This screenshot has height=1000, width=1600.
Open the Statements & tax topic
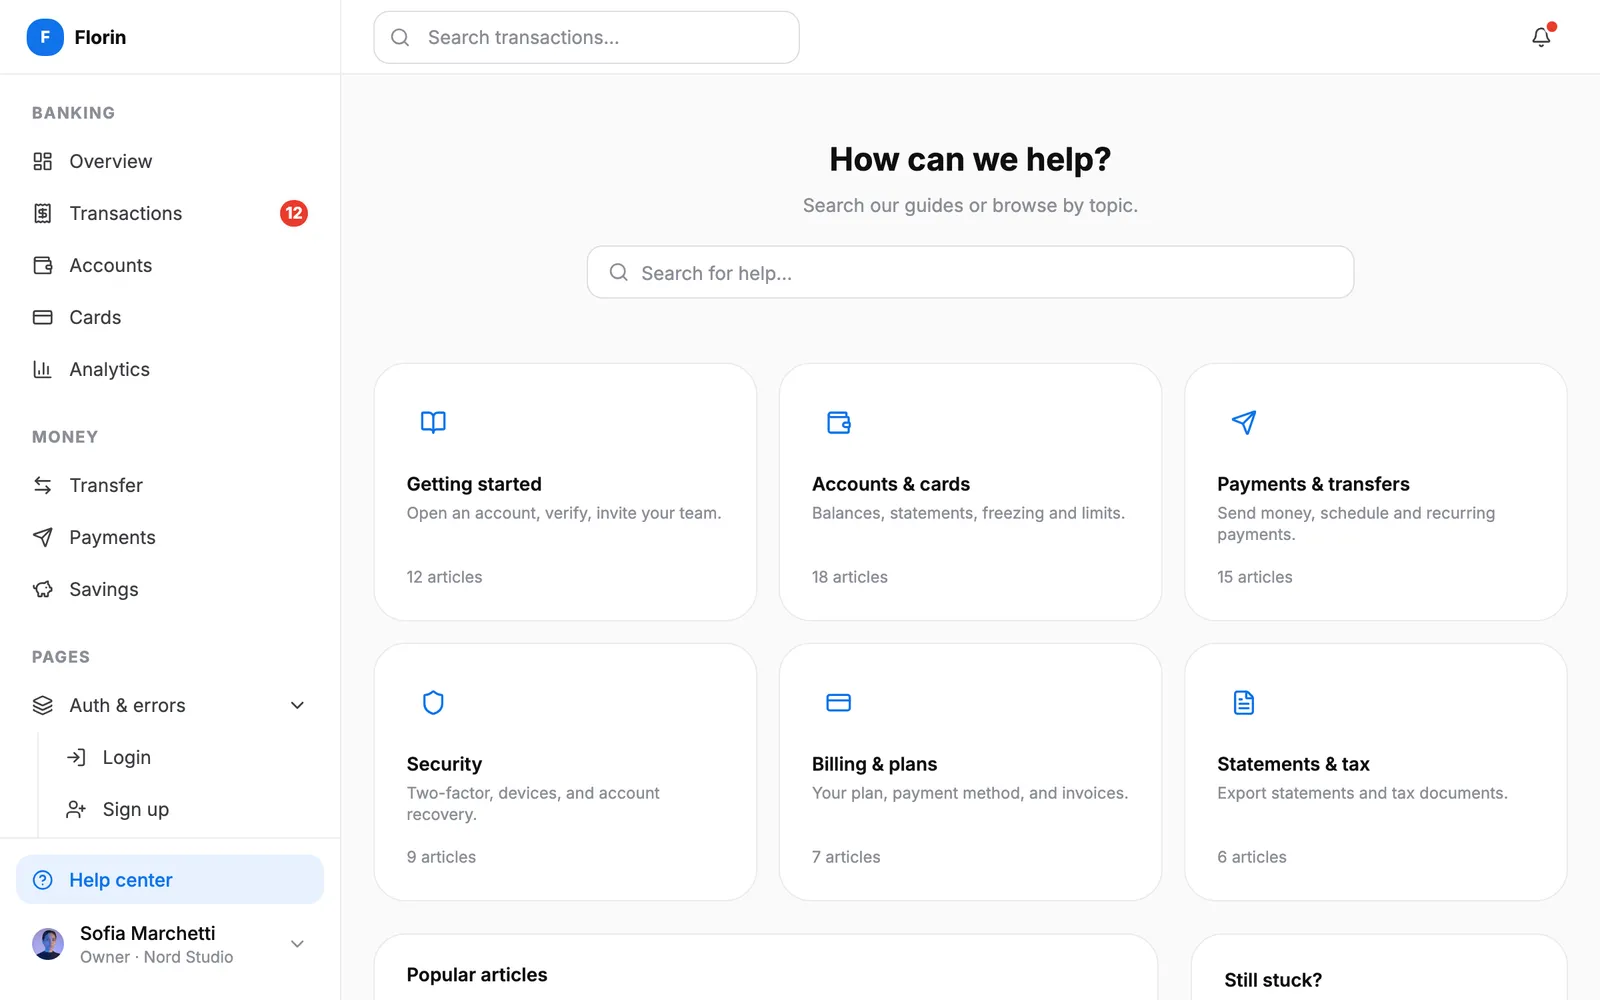(1375, 772)
